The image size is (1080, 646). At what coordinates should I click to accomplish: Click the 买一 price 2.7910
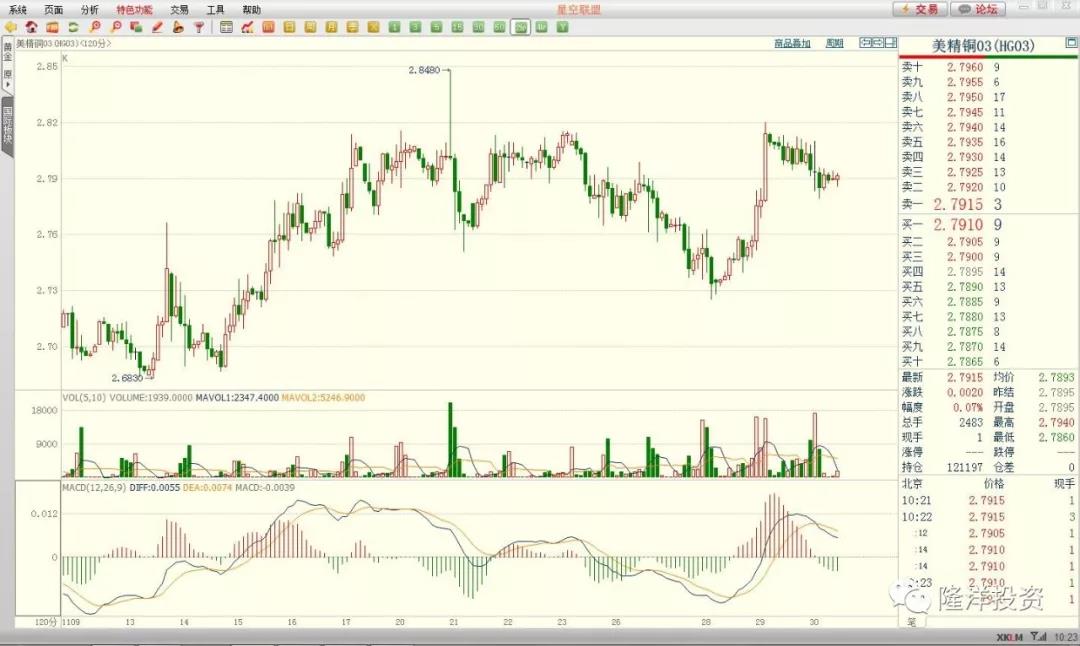click(958, 225)
